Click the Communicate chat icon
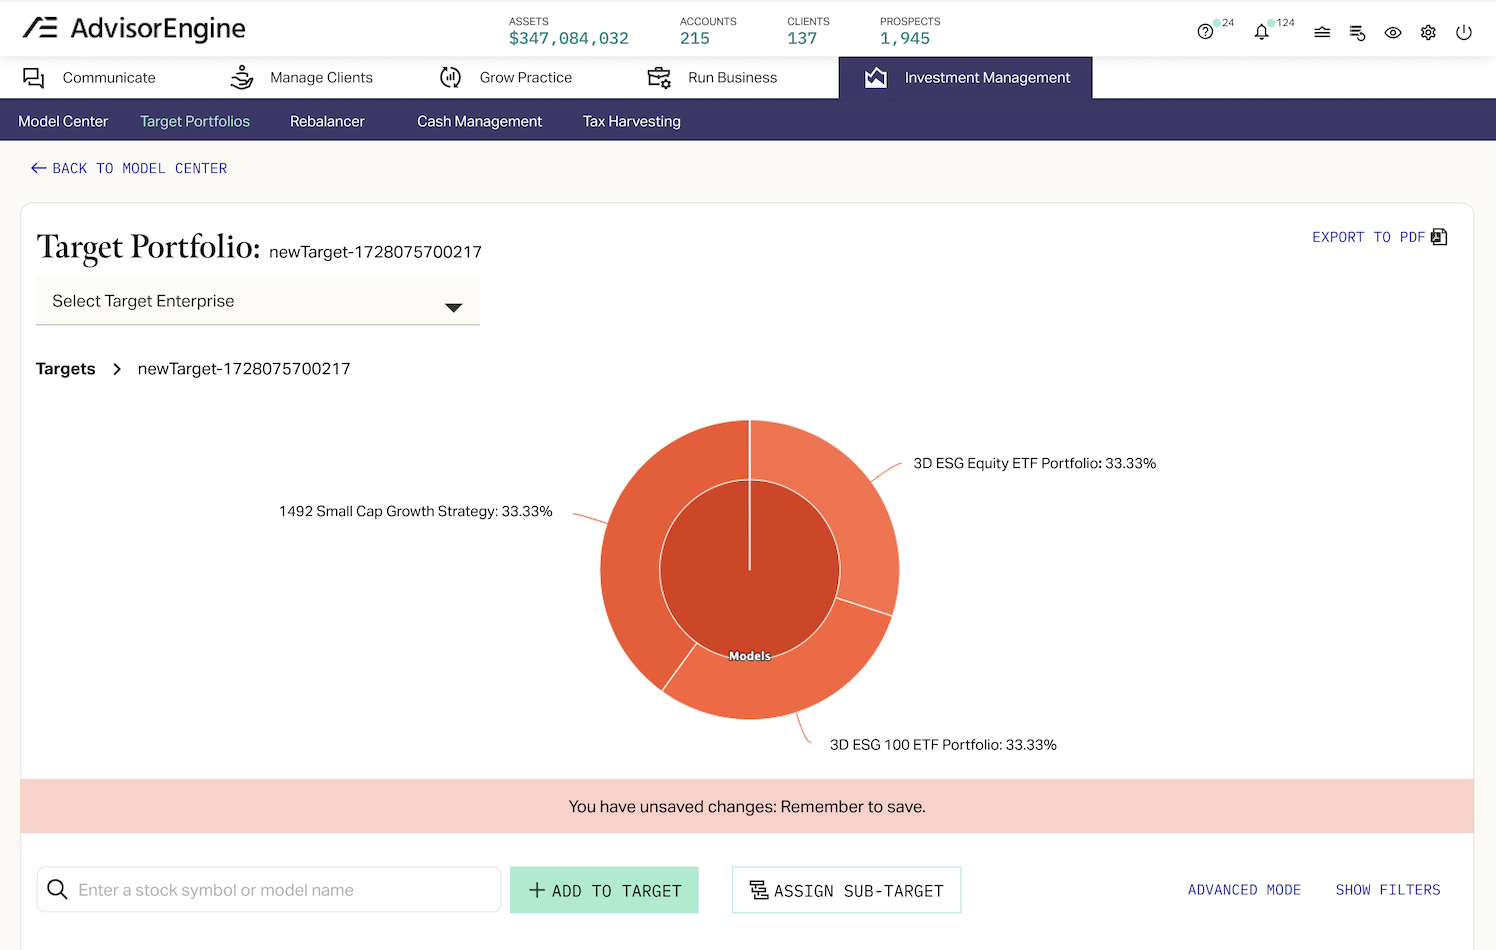Screen dimensions: 1496x950 click(34, 78)
